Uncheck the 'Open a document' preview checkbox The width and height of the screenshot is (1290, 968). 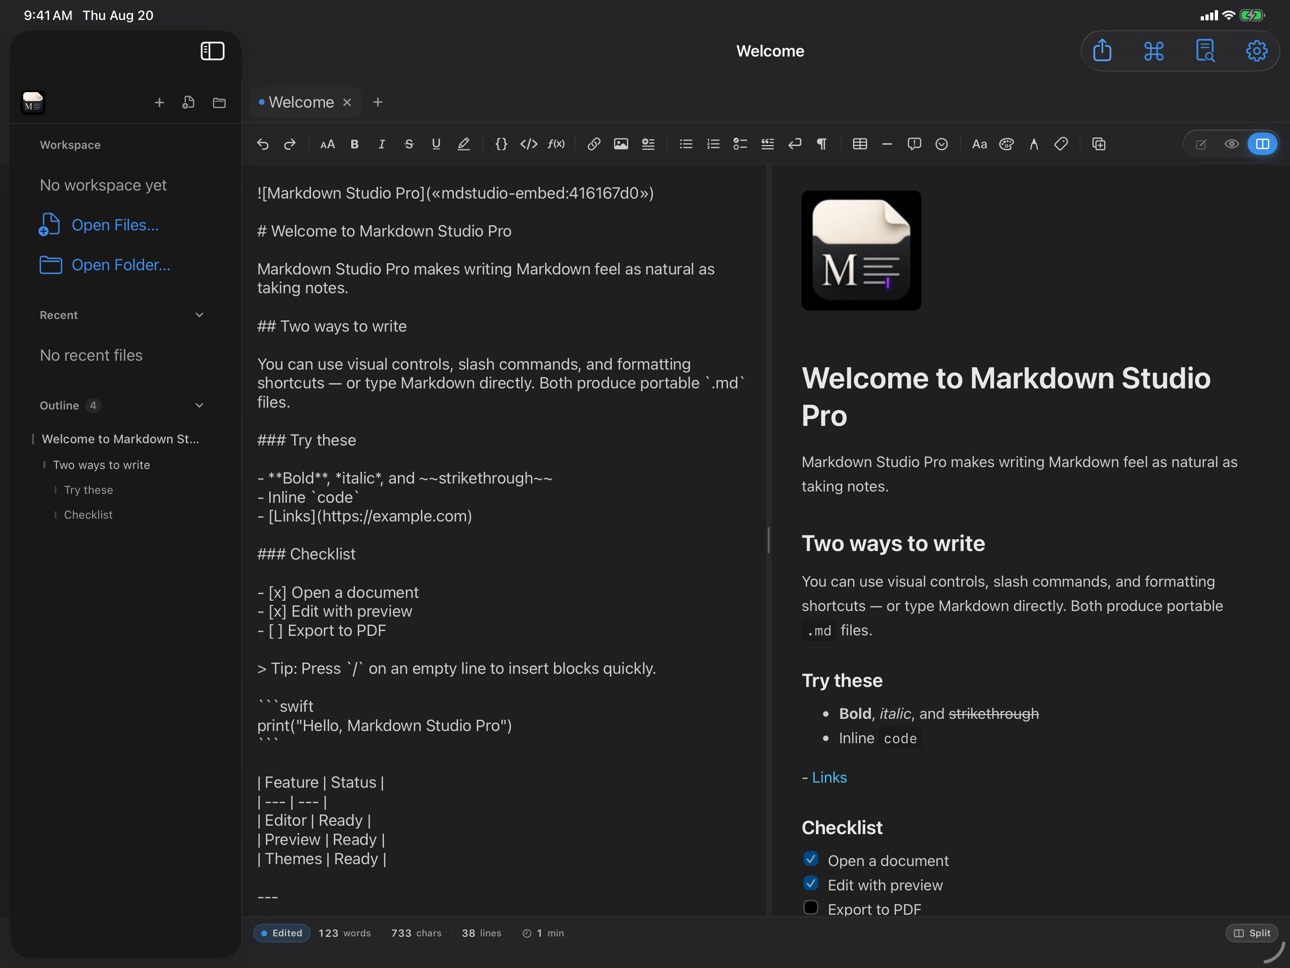pos(811,859)
